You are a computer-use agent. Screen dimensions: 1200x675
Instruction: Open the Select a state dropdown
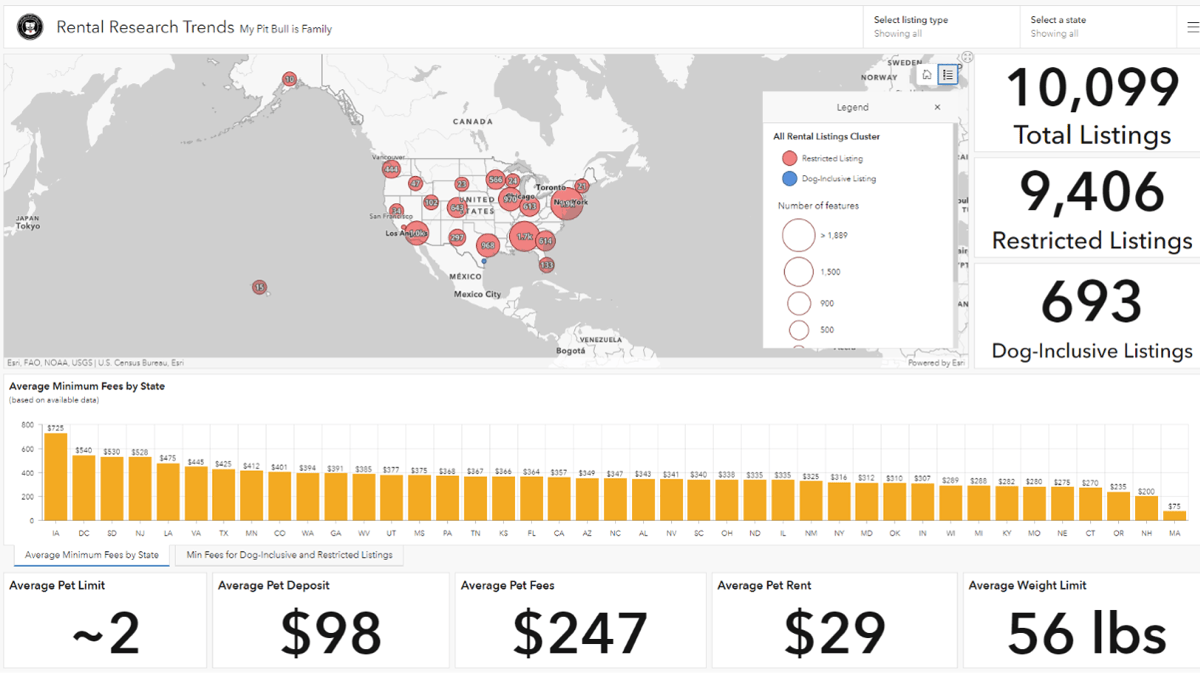(1096, 27)
